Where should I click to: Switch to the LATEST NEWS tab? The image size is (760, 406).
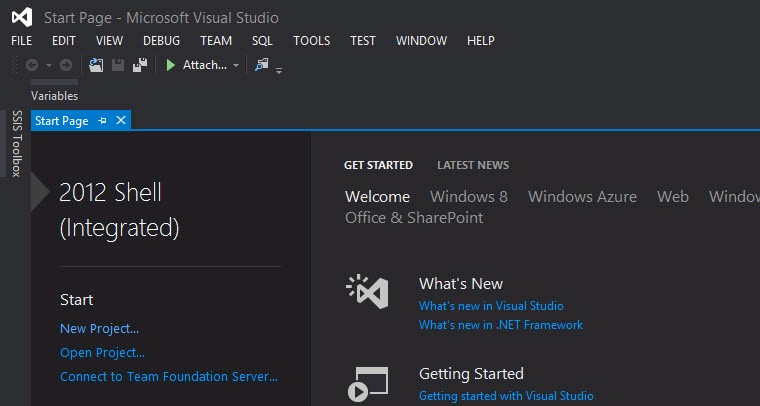tap(472, 165)
